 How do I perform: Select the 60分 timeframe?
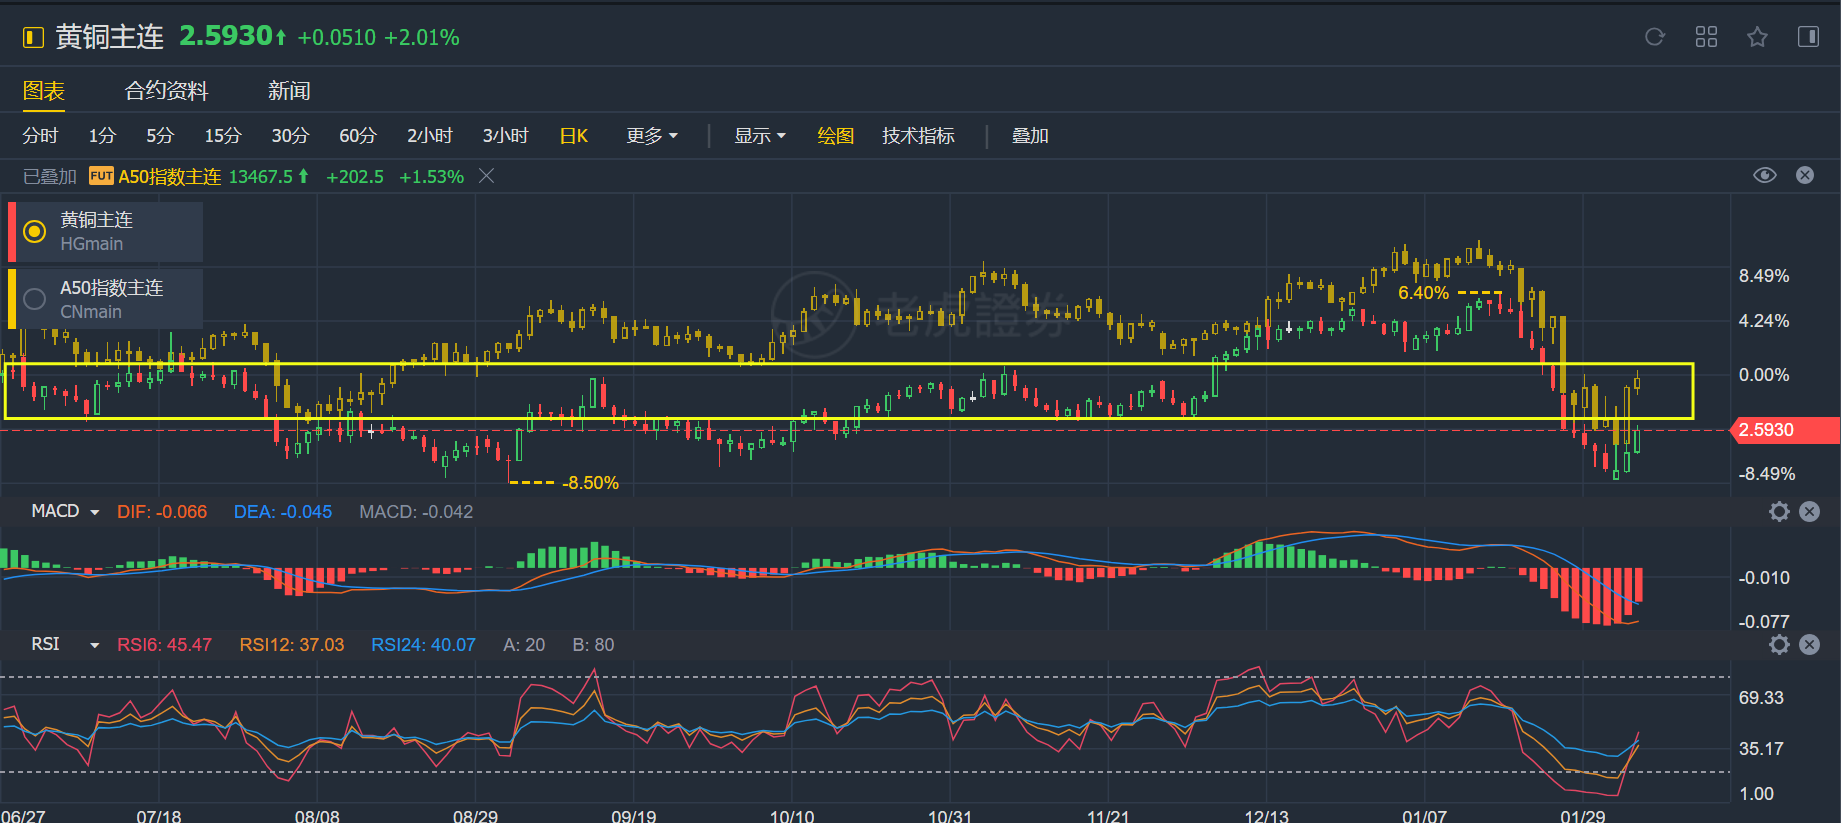coord(357,136)
